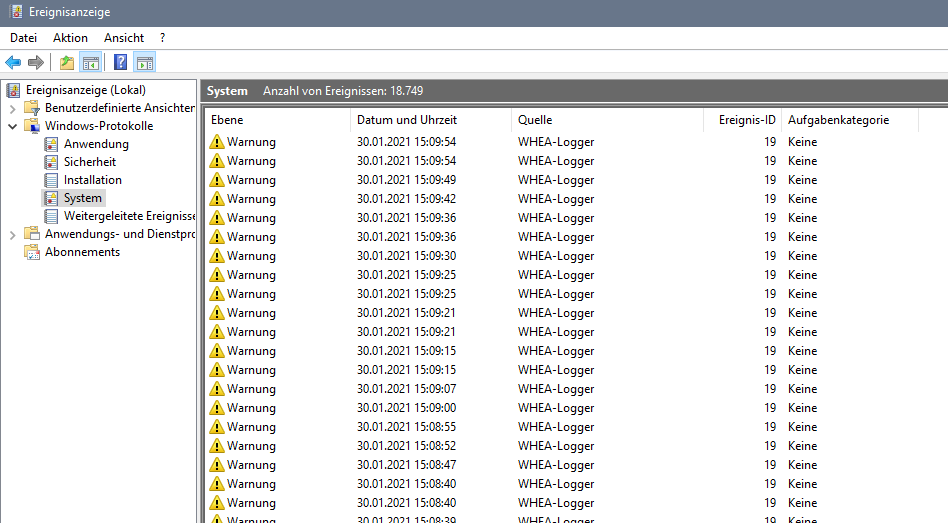Click the Anwendungs- und Dienstprotokolle folder icon
Viewport: 948px width, 523px height.
click(31, 234)
